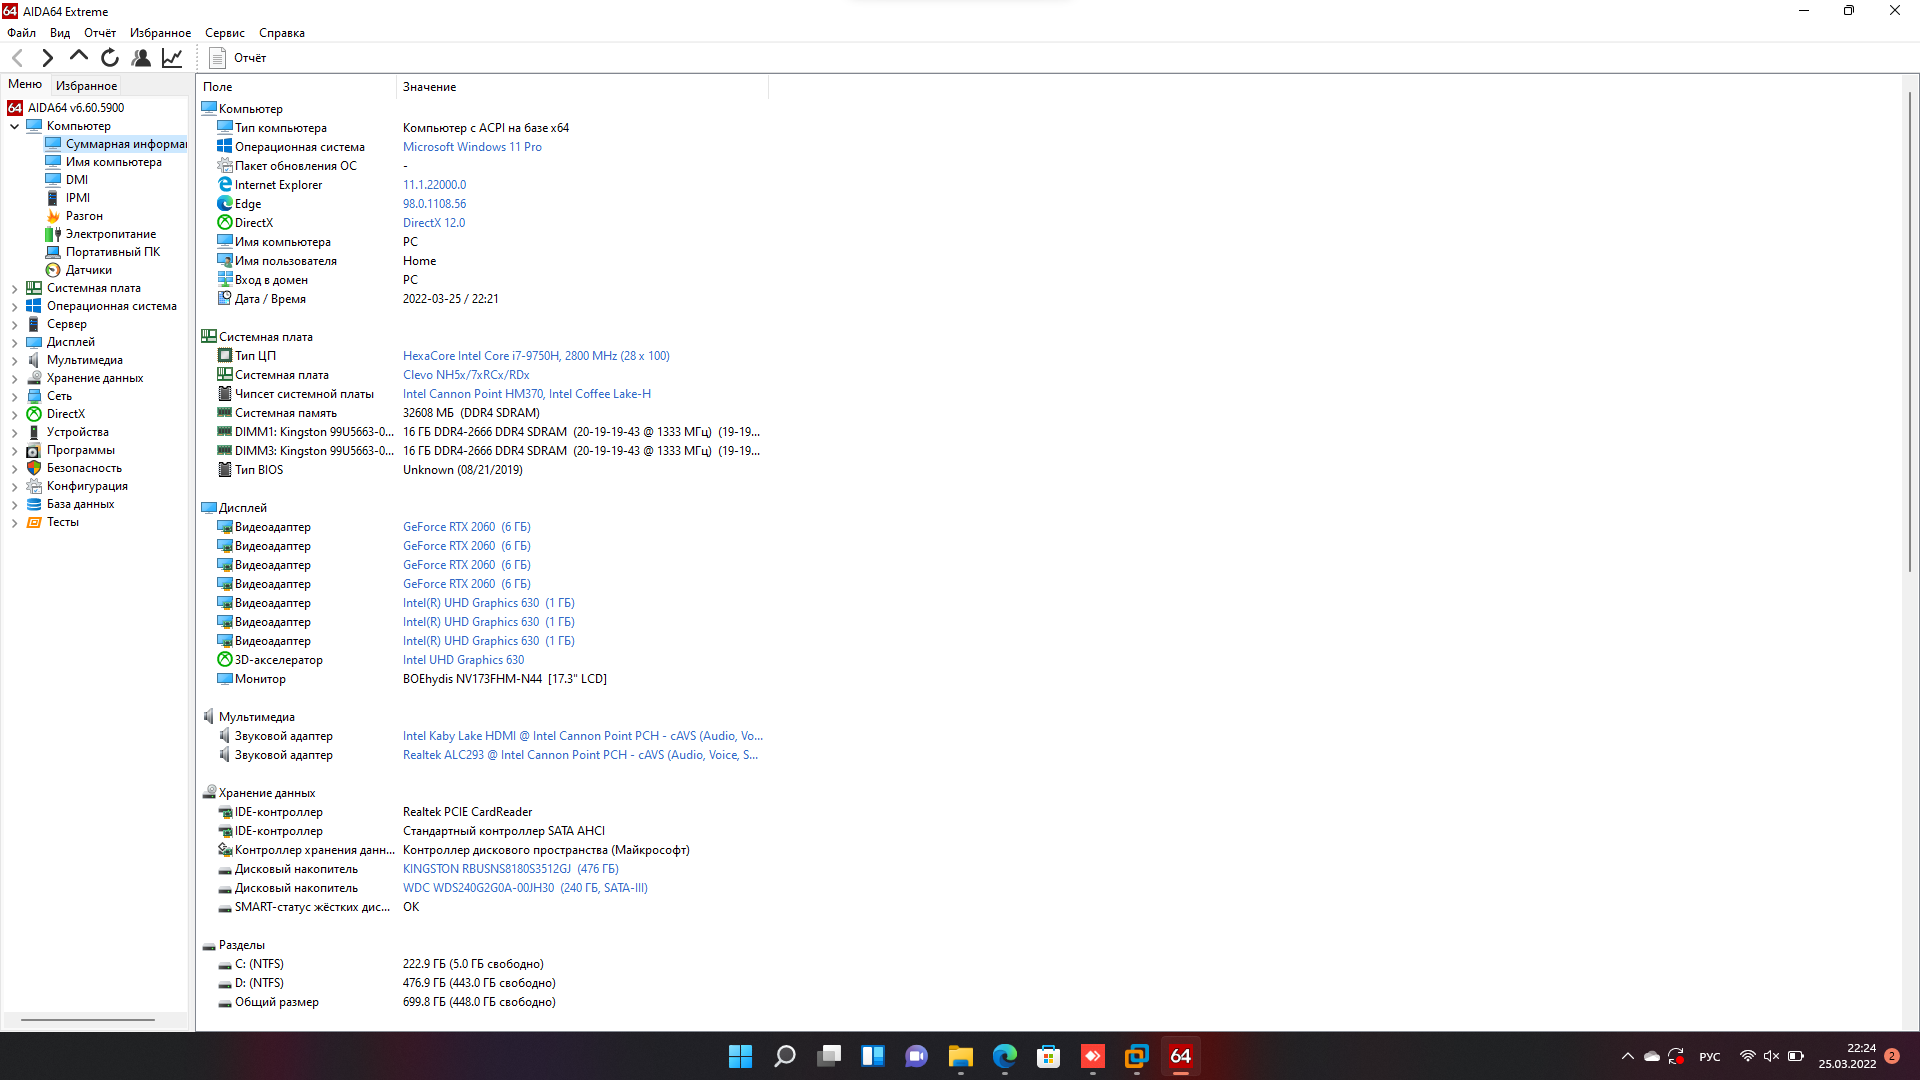The height and width of the screenshot is (1080, 1920).
Task: Open the Вид menu
Action: [60, 33]
